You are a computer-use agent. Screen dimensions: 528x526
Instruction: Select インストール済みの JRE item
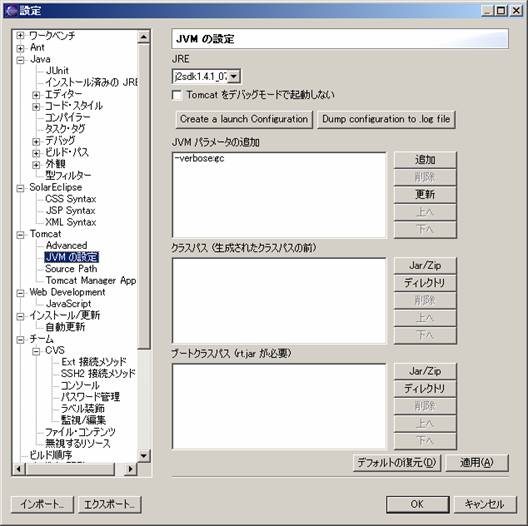(x=91, y=82)
